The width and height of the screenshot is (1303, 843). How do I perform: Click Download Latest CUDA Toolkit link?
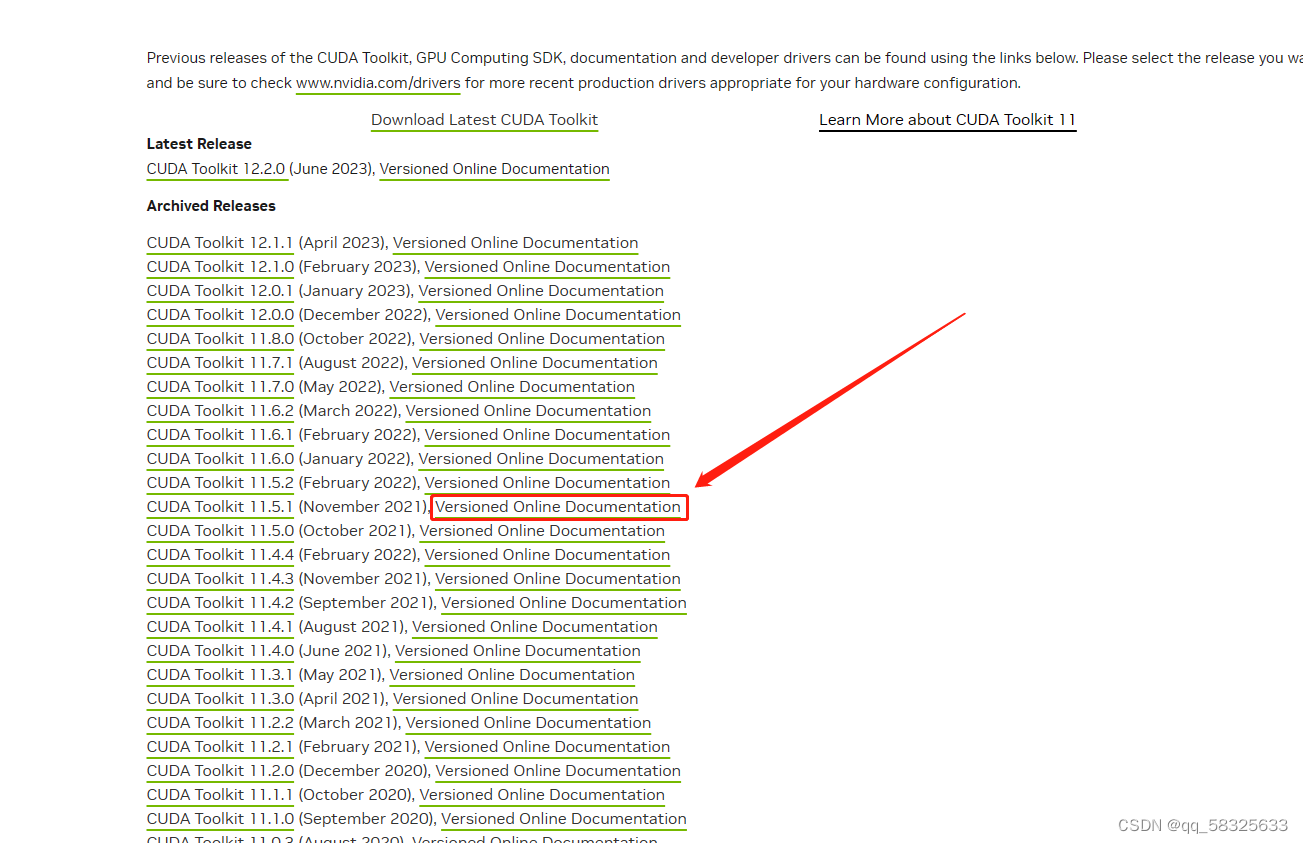(x=484, y=120)
